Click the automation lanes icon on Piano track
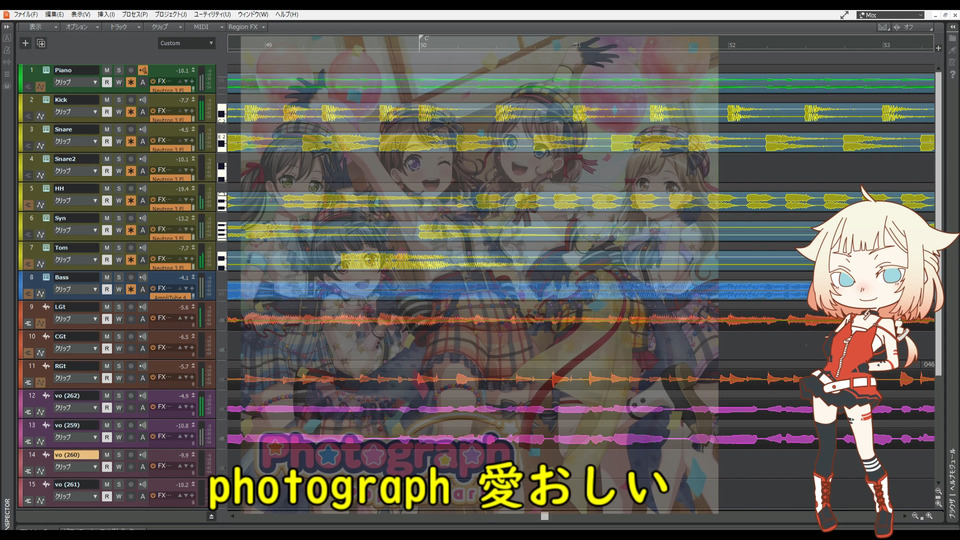Viewport: 960px width, 540px height. point(40,86)
